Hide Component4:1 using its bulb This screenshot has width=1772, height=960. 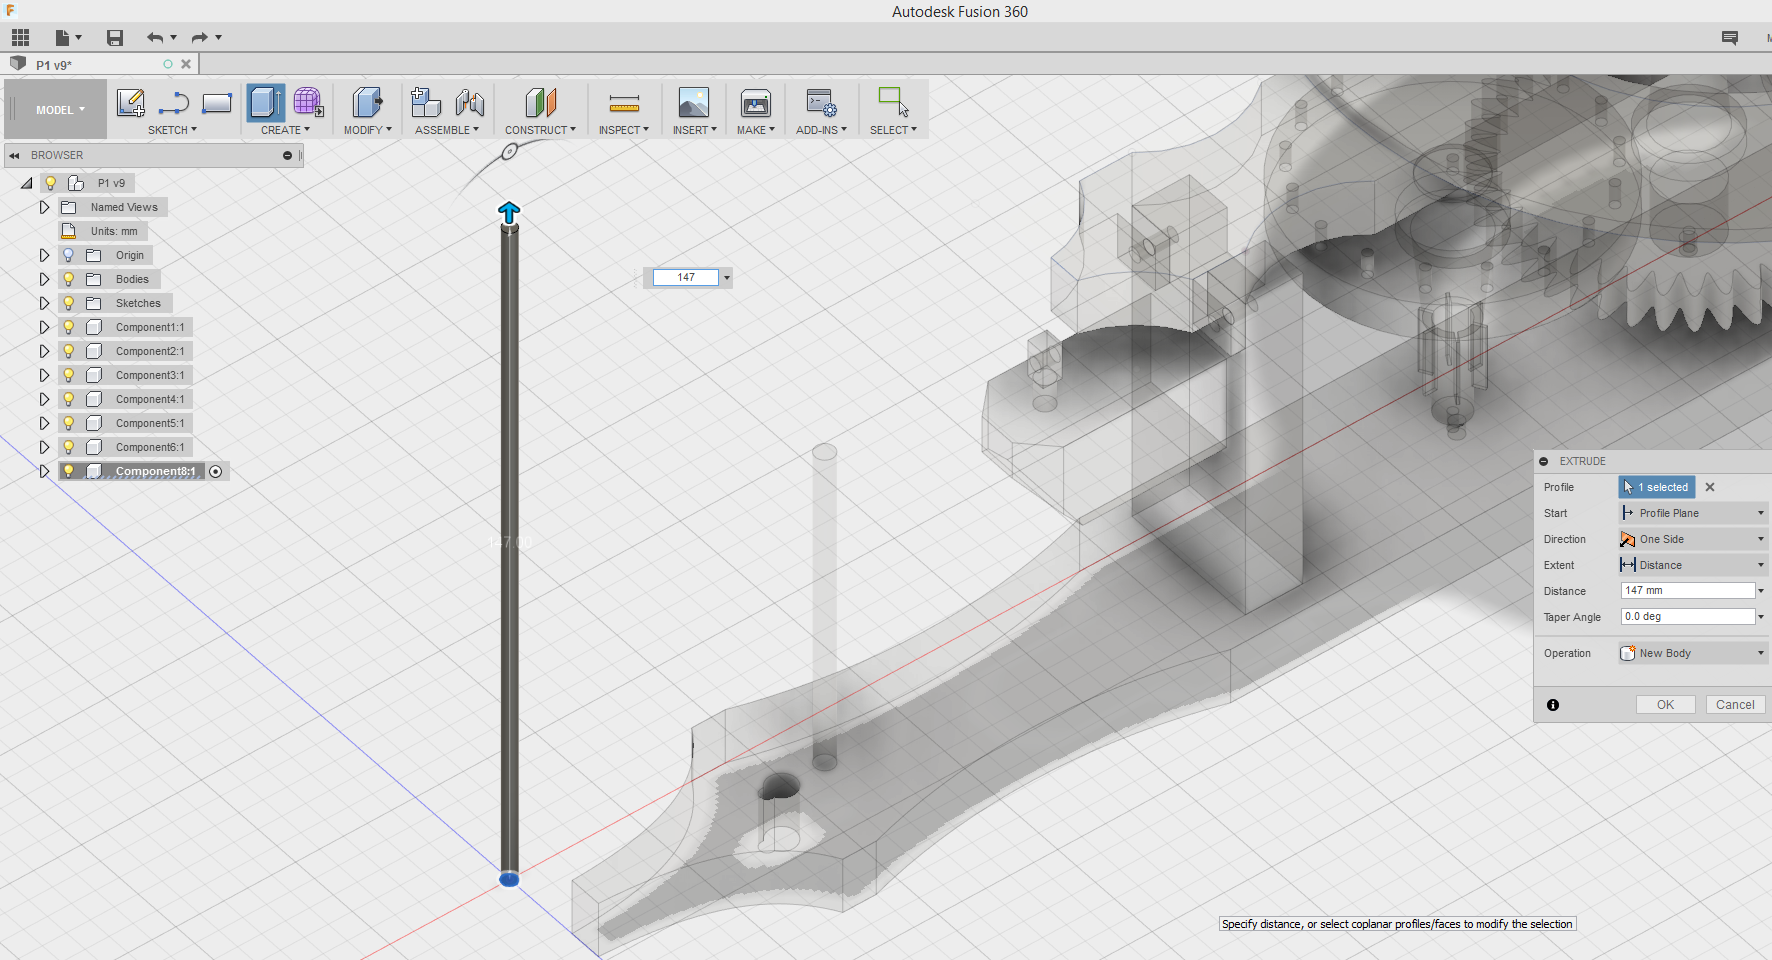(69, 399)
